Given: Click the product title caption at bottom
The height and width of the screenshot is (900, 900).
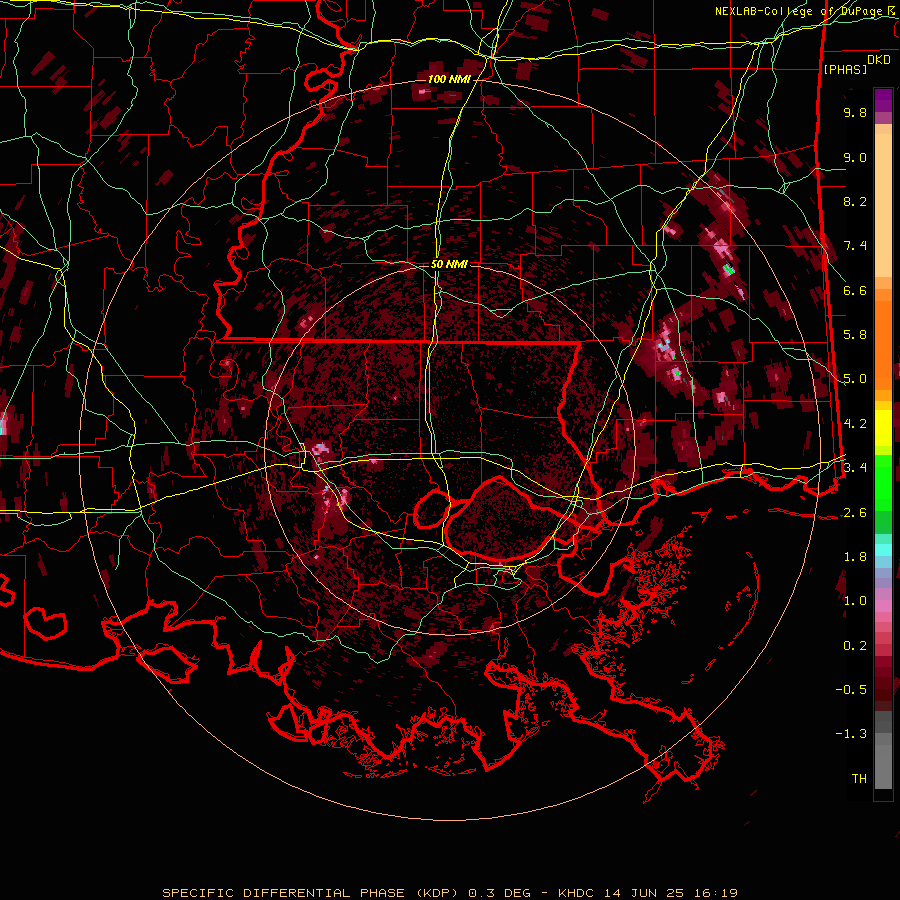Looking at the screenshot, I should click(x=450, y=893).
